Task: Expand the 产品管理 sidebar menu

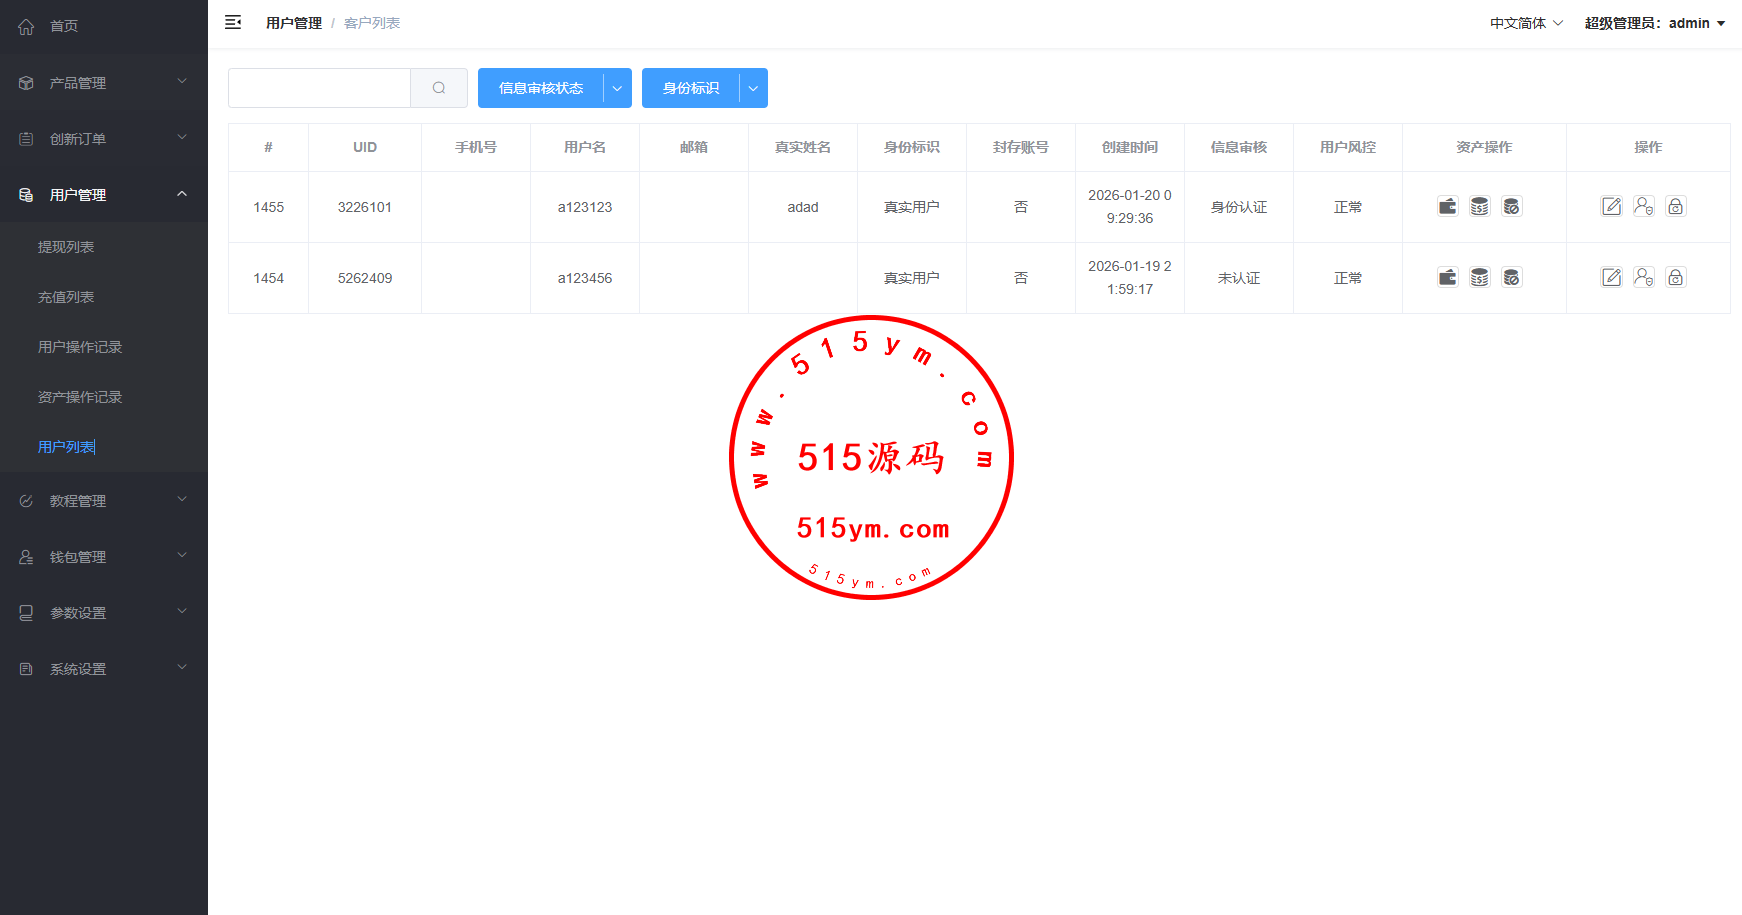Action: (104, 83)
